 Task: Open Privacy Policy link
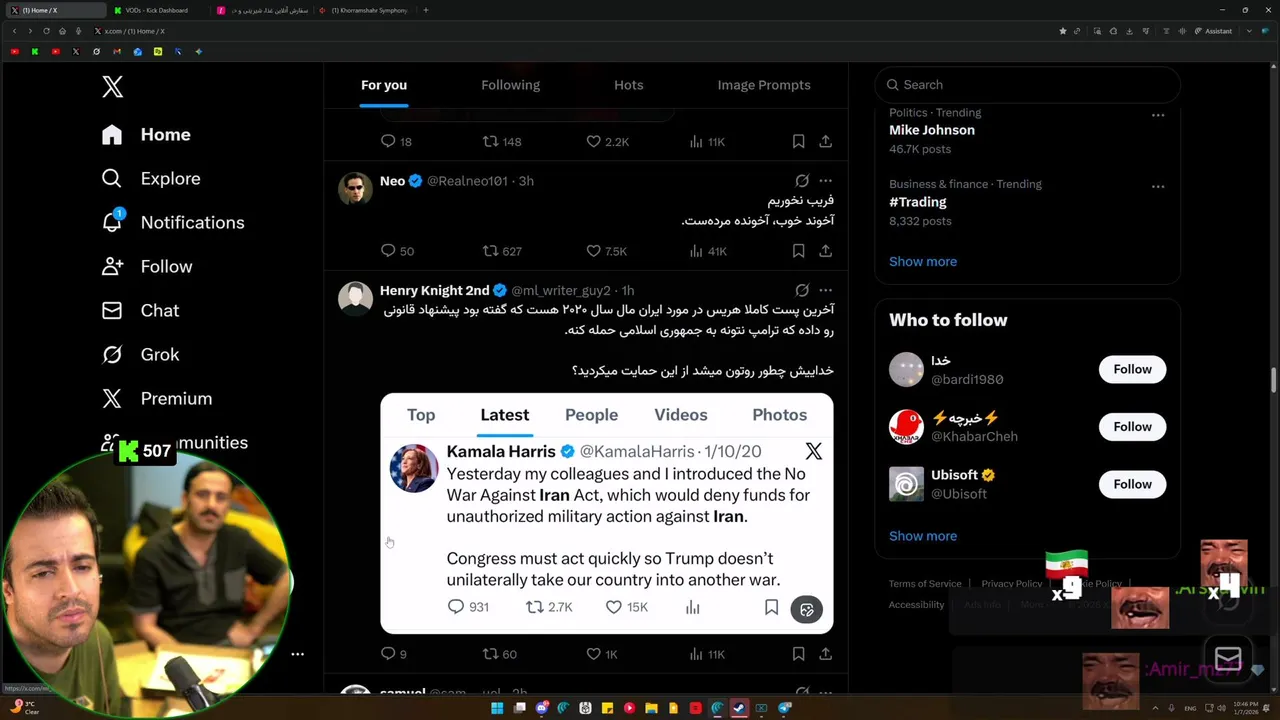[x=1011, y=584]
